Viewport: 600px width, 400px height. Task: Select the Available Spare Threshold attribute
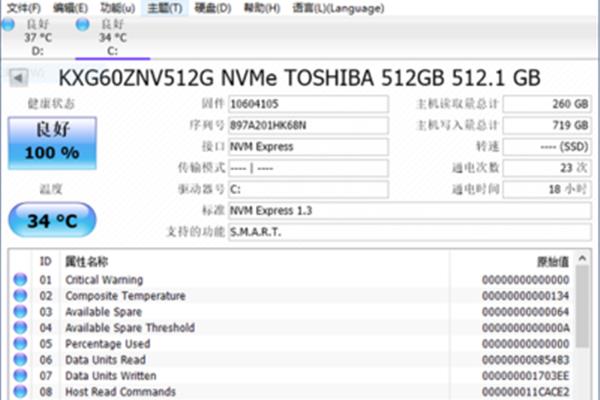coord(130,328)
